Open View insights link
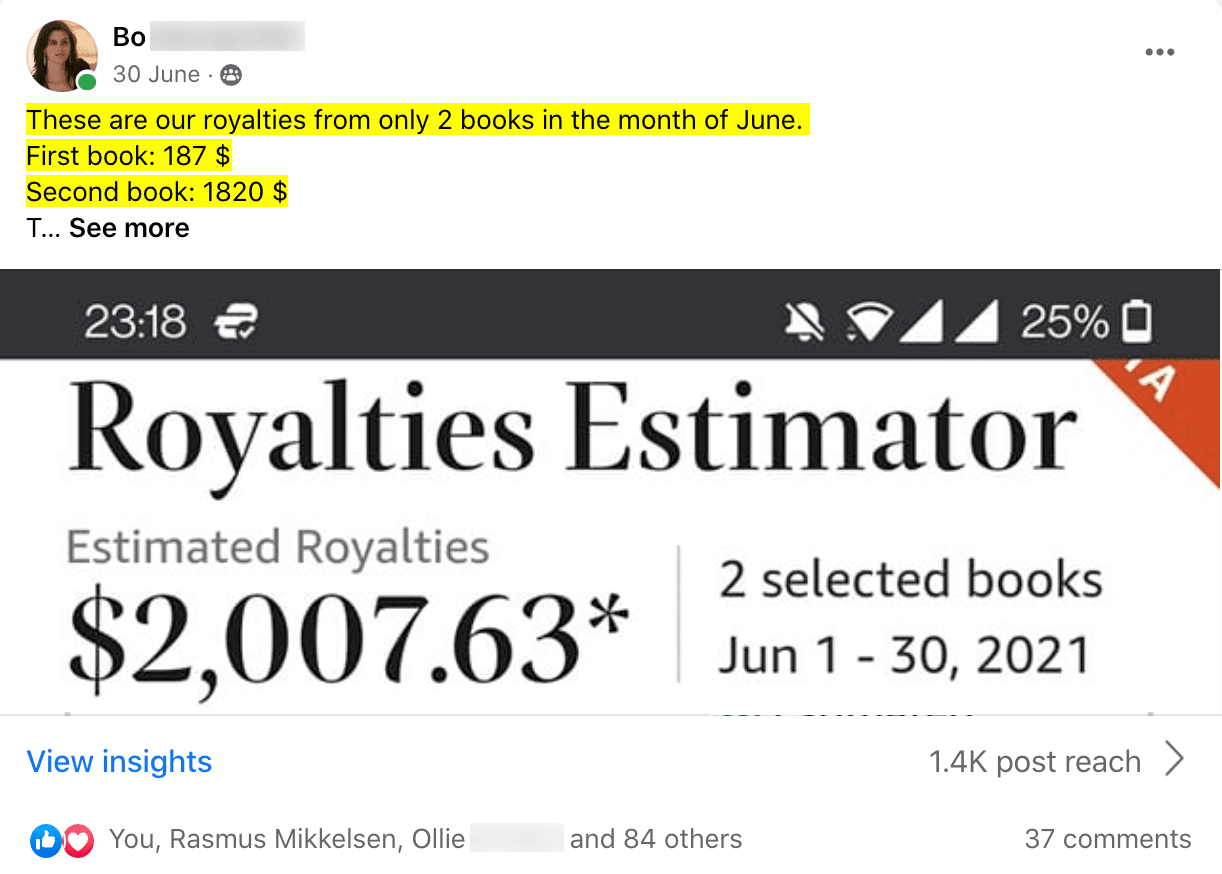This screenshot has width=1222, height=874. [119, 762]
